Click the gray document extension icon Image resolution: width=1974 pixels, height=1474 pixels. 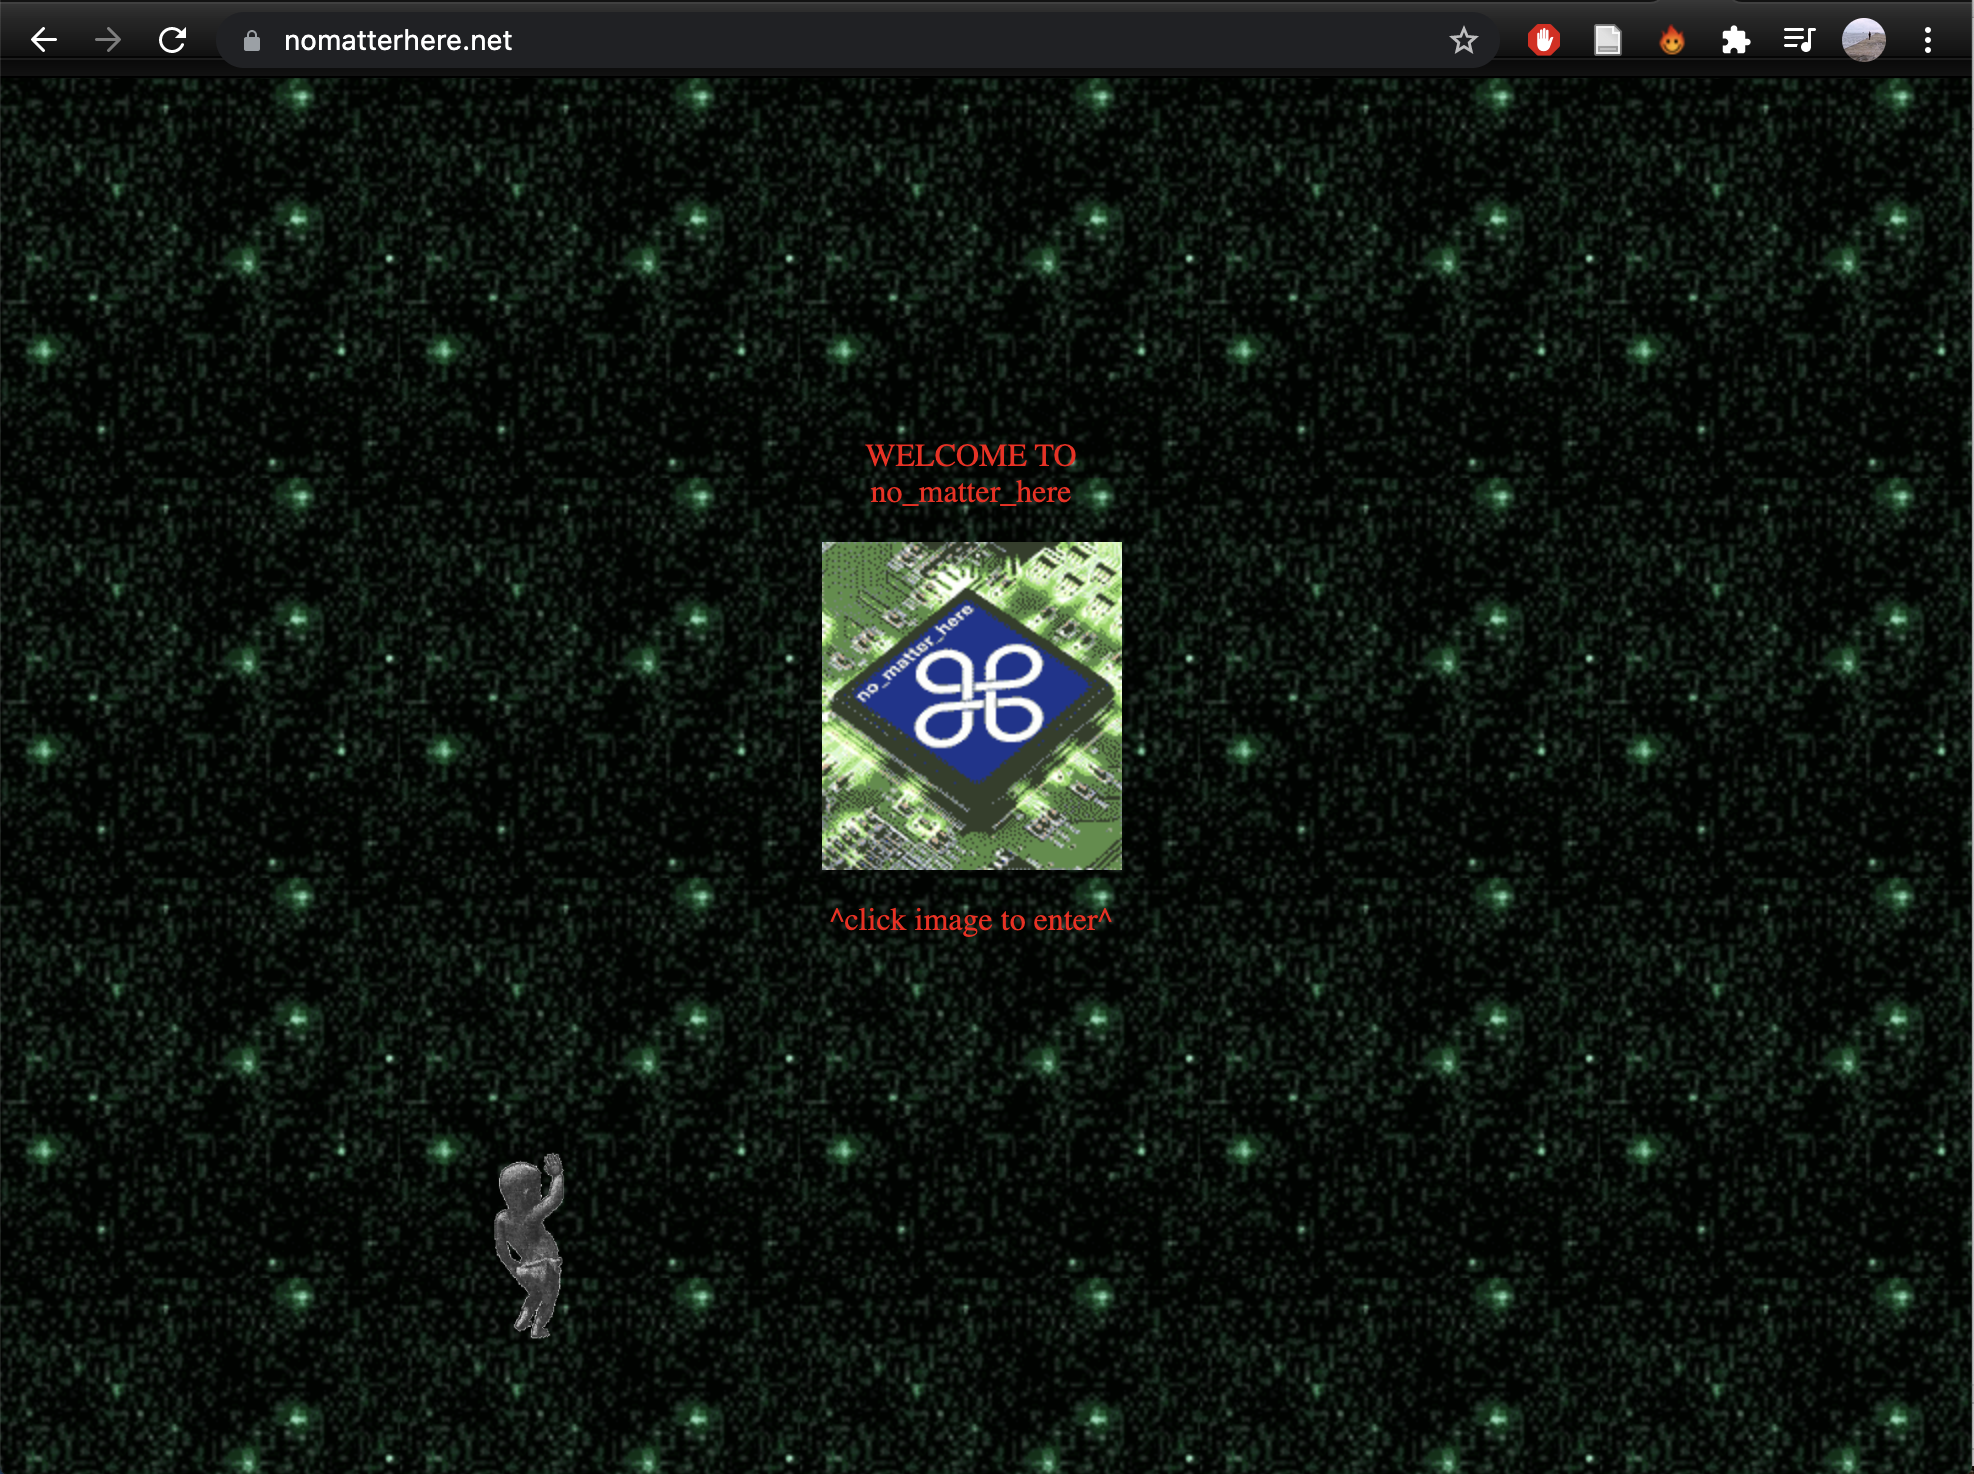pos(1607,40)
